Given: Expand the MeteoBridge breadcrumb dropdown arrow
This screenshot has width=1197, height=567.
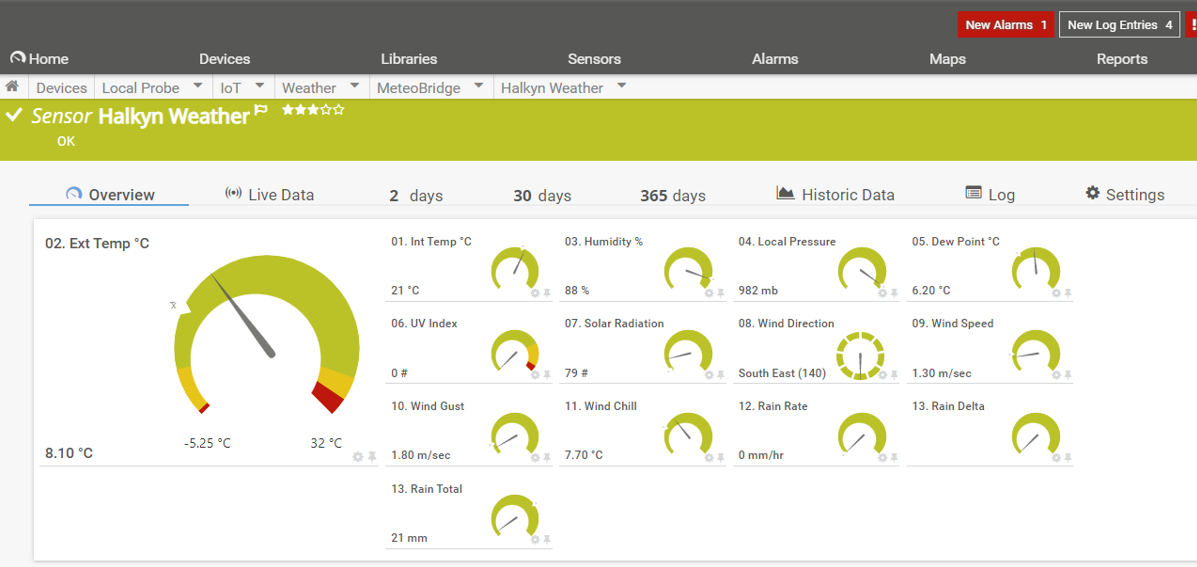Looking at the screenshot, I should click(478, 87).
